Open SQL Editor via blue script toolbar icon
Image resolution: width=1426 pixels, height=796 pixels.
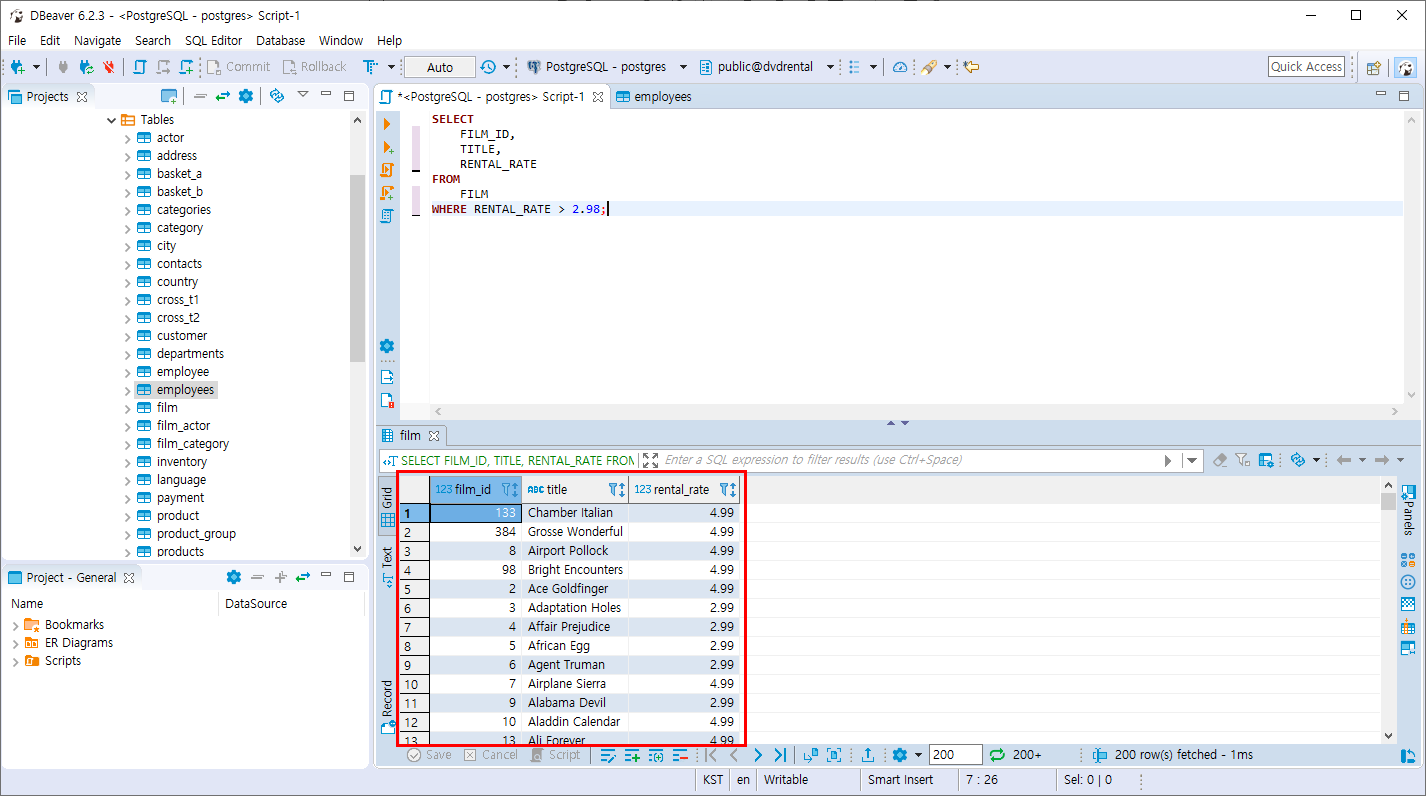point(140,67)
